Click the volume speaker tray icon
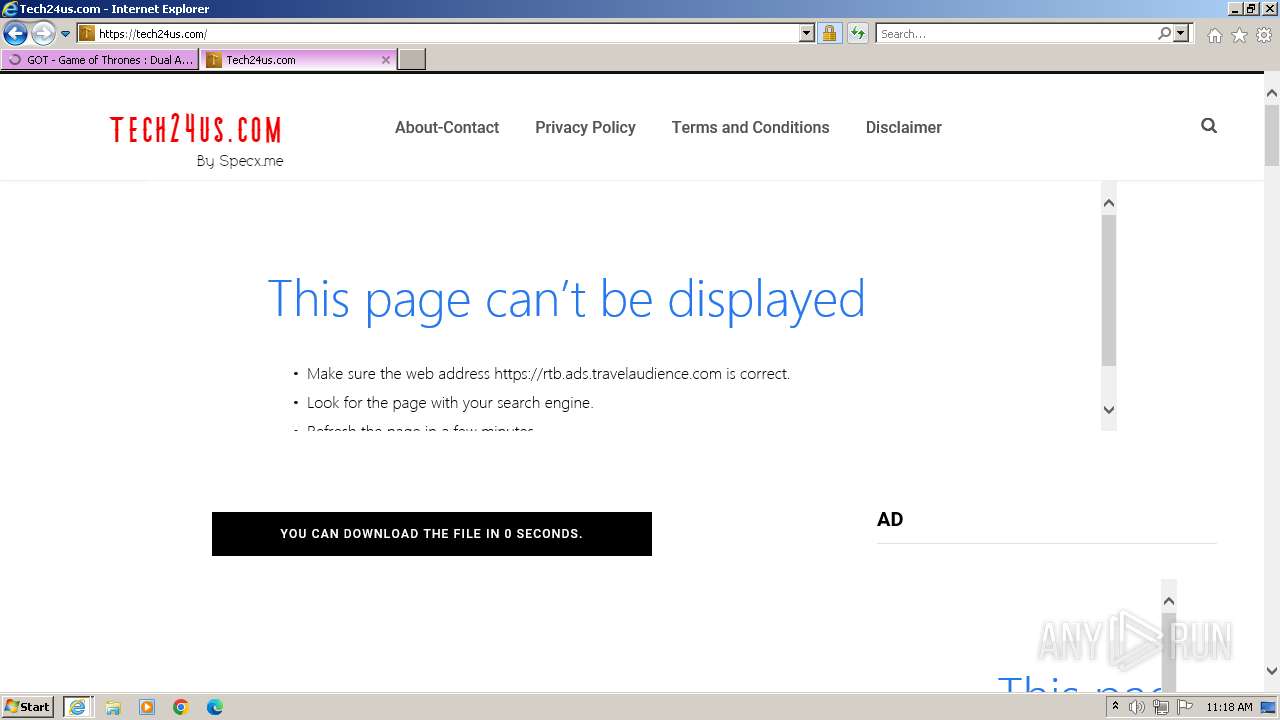 pyautogui.click(x=1137, y=707)
